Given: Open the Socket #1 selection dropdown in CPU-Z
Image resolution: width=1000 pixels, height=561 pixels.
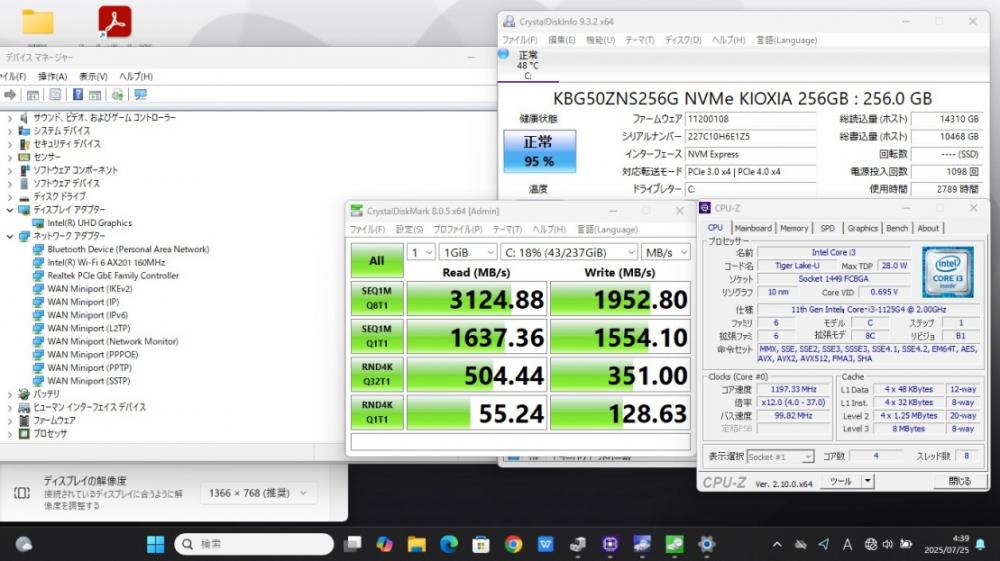Looking at the screenshot, I should pyautogui.click(x=780, y=456).
